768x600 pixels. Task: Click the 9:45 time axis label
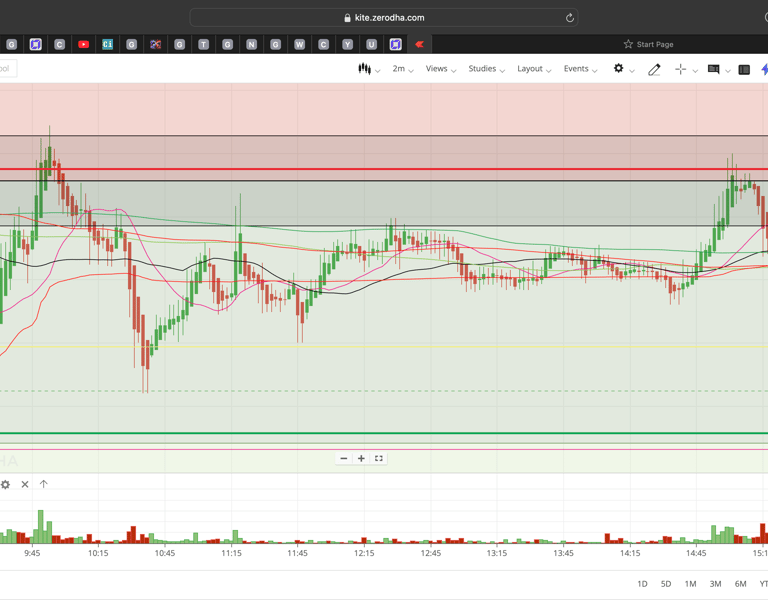pos(32,553)
